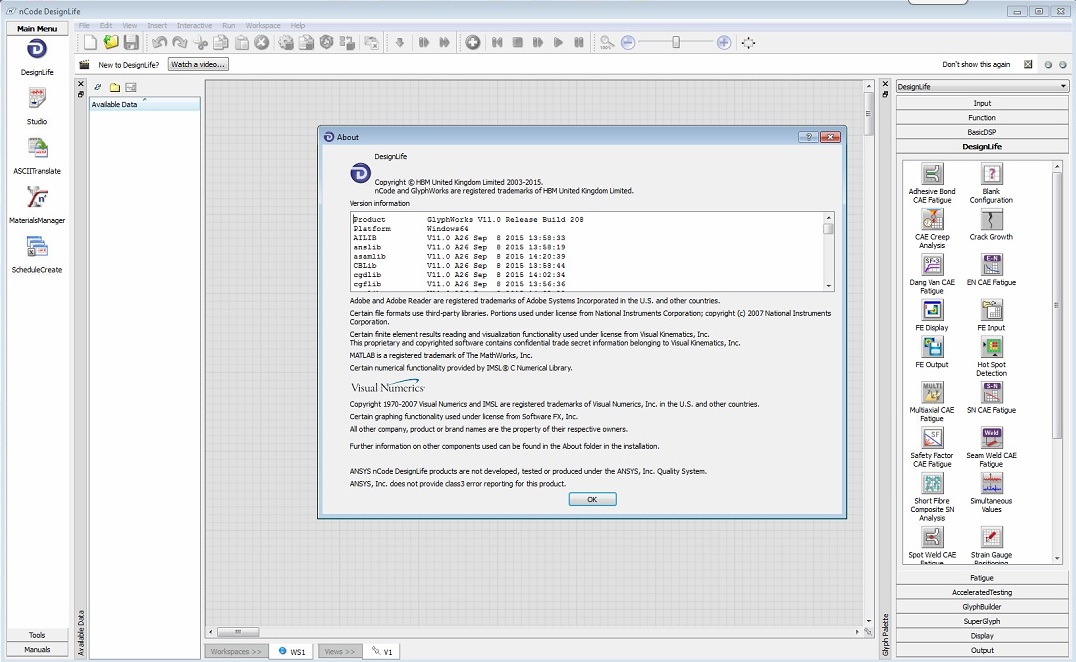Open the DesignLife palette dropdown
The height and width of the screenshot is (662, 1076).
tap(982, 86)
